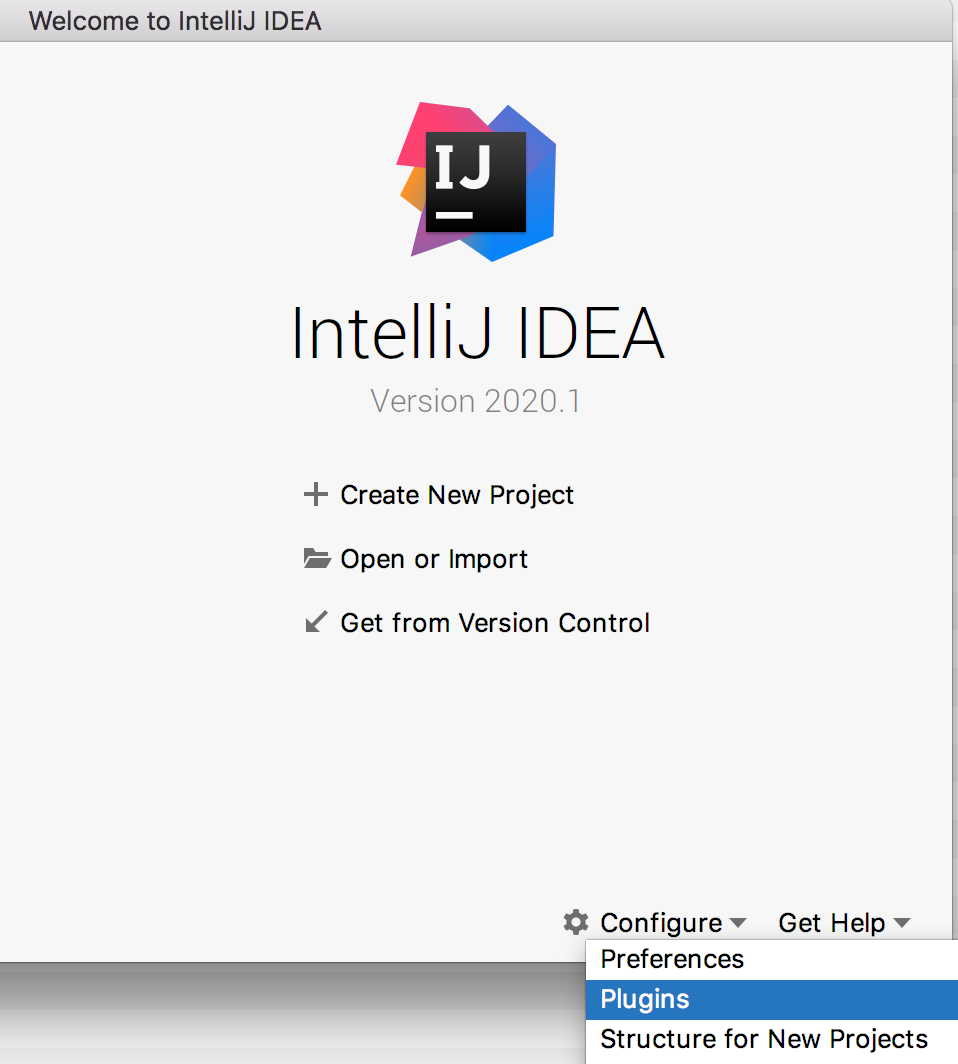Screen dimensions: 958x1064
Task: Click the arrow icon for Version Control
Action: pyautogui.click(x=316, y=623)
